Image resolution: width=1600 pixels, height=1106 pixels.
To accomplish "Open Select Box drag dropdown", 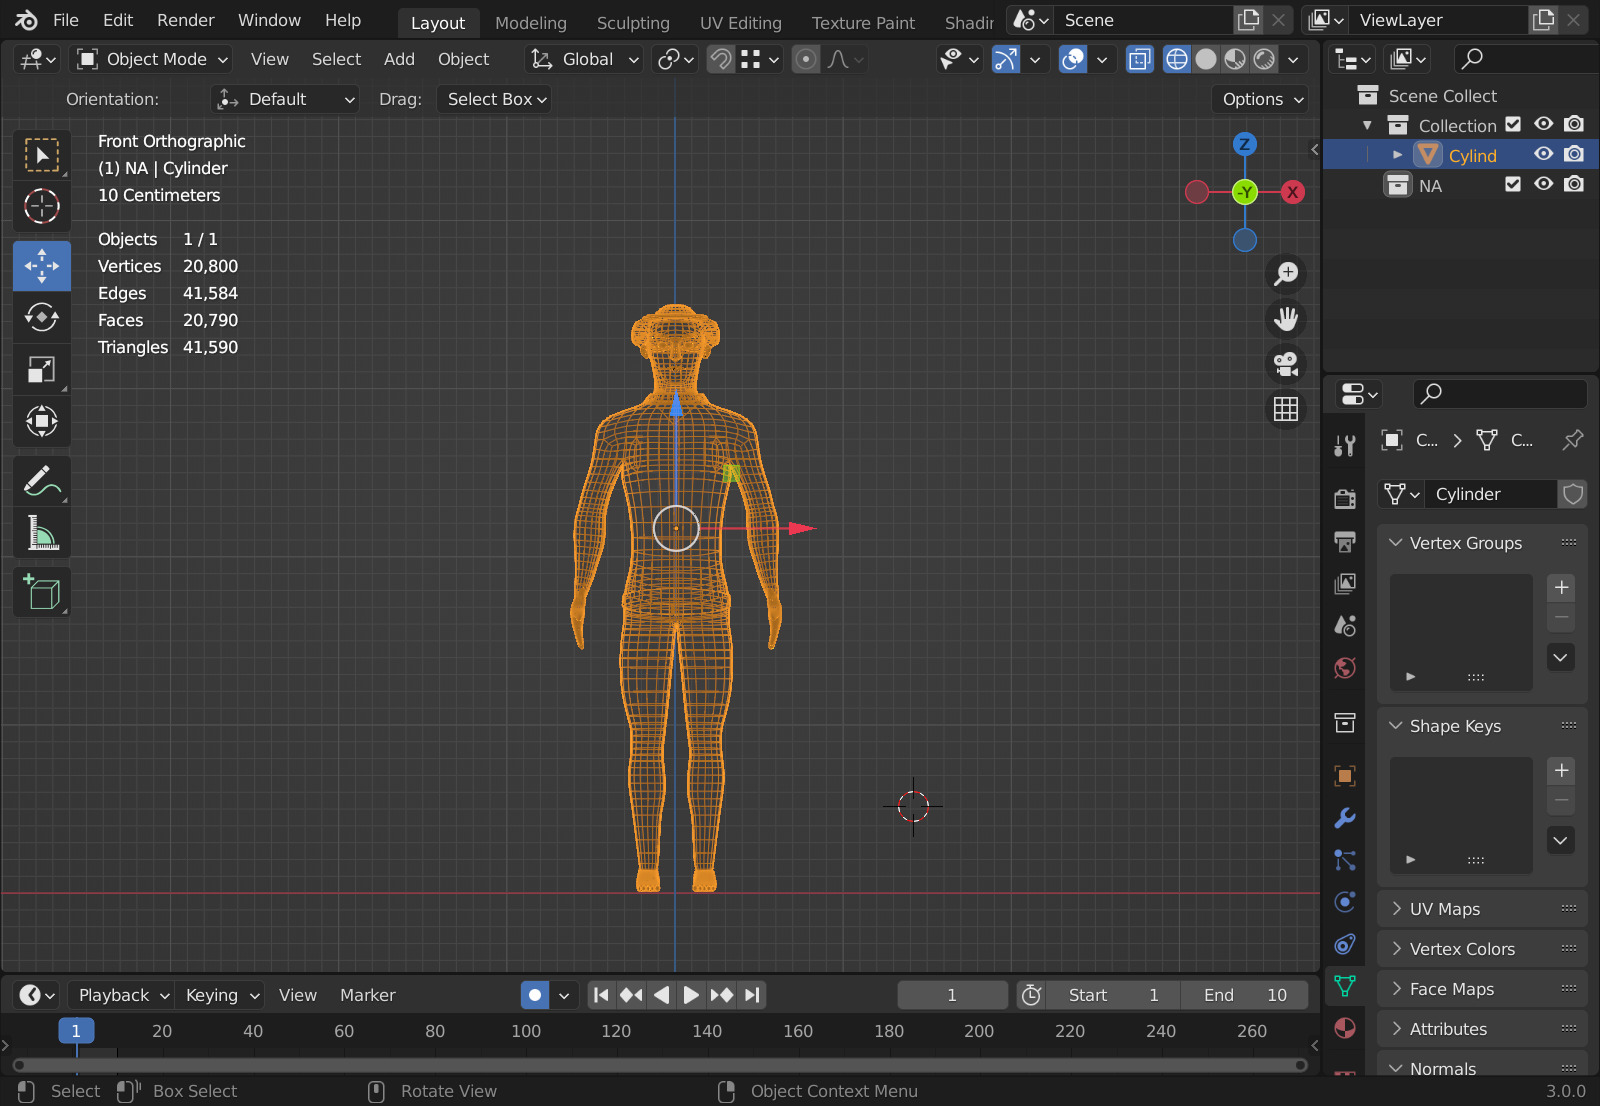I will point(494,99).
